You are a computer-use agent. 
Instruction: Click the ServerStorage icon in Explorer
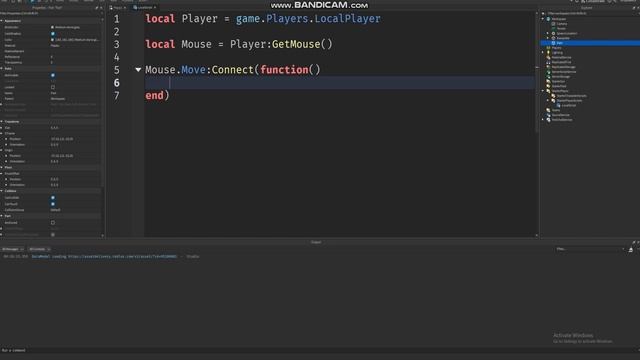click(x=549, y=76)
